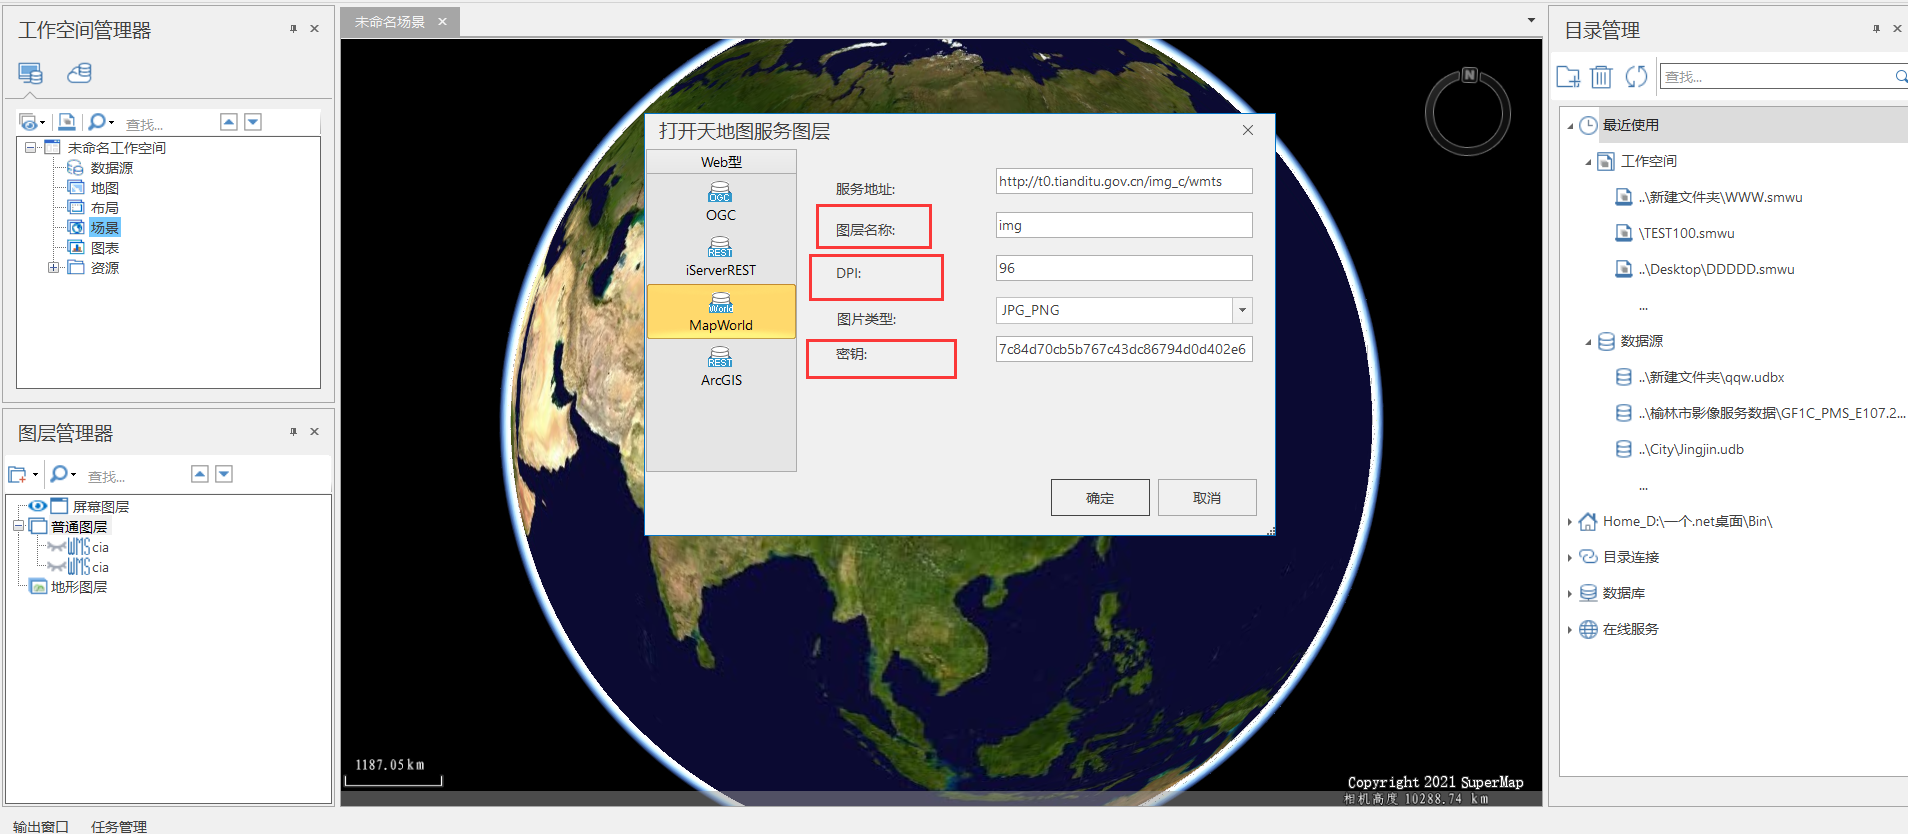
Task: Close the 打开天地图服务图层 dialog
Action: pyautogui.click(x=1248, y=130)
